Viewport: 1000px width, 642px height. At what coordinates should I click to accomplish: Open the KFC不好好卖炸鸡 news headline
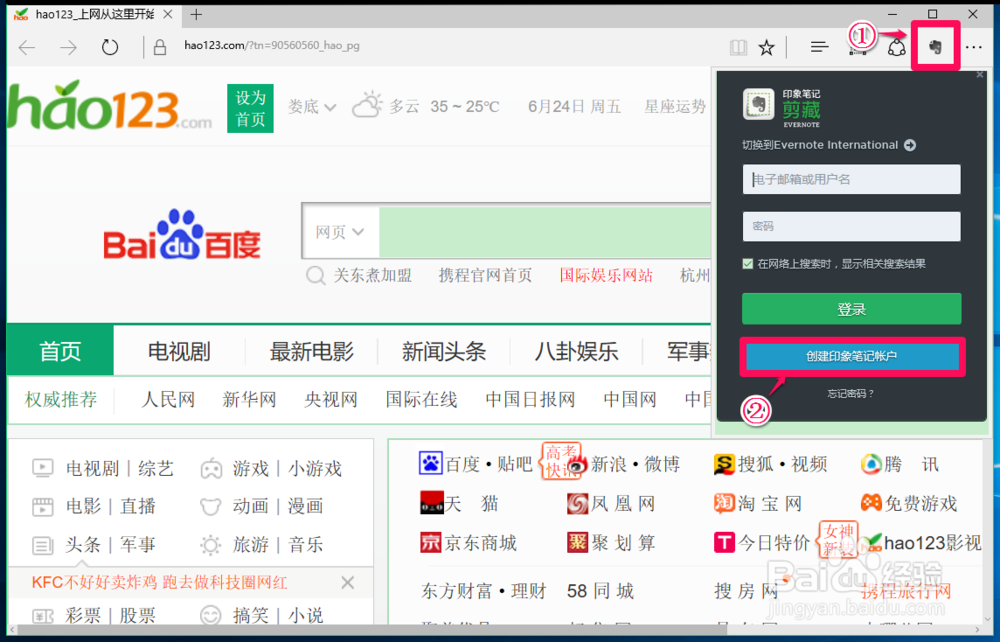click(159, 582)
